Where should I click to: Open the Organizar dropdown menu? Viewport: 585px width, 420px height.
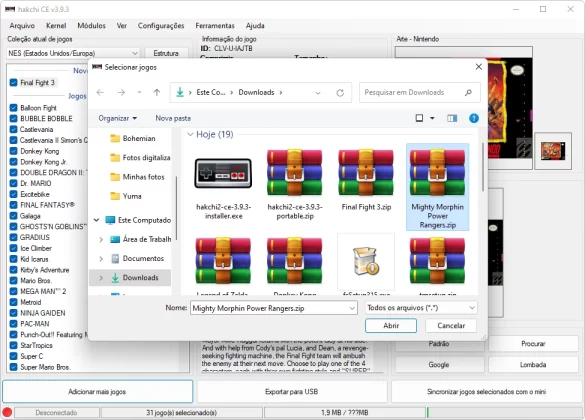[118, 118]
